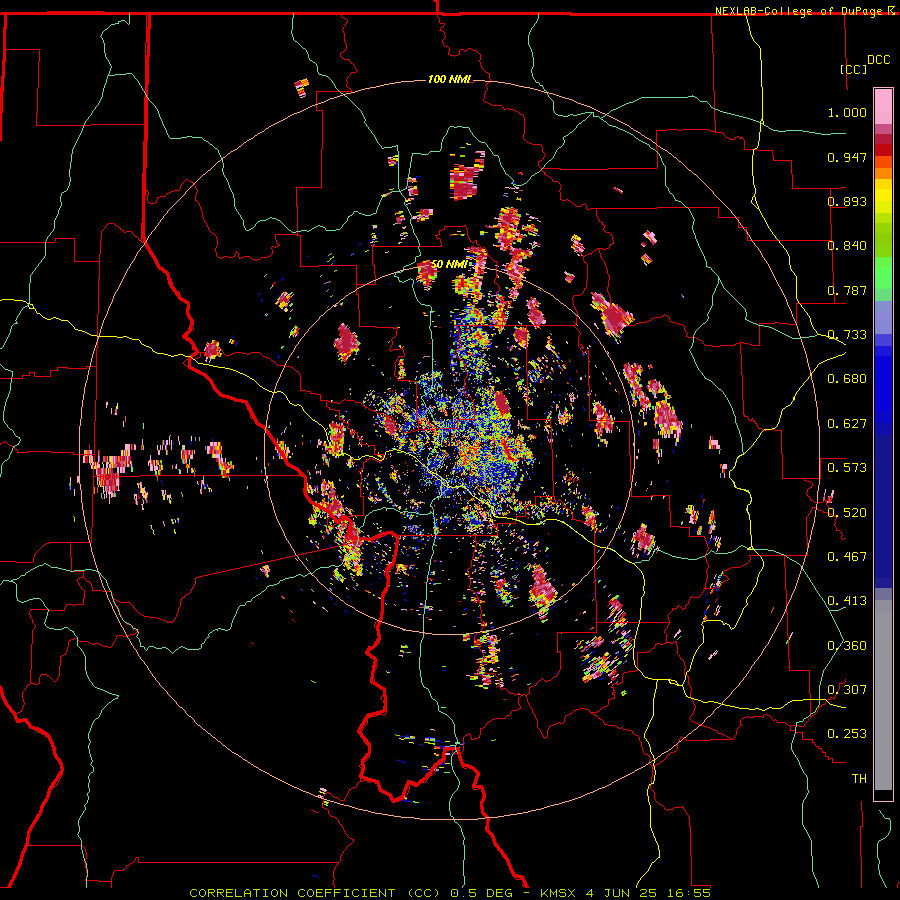Click the 0.360 legend value
900x900 pixels.
pos(847,646)
